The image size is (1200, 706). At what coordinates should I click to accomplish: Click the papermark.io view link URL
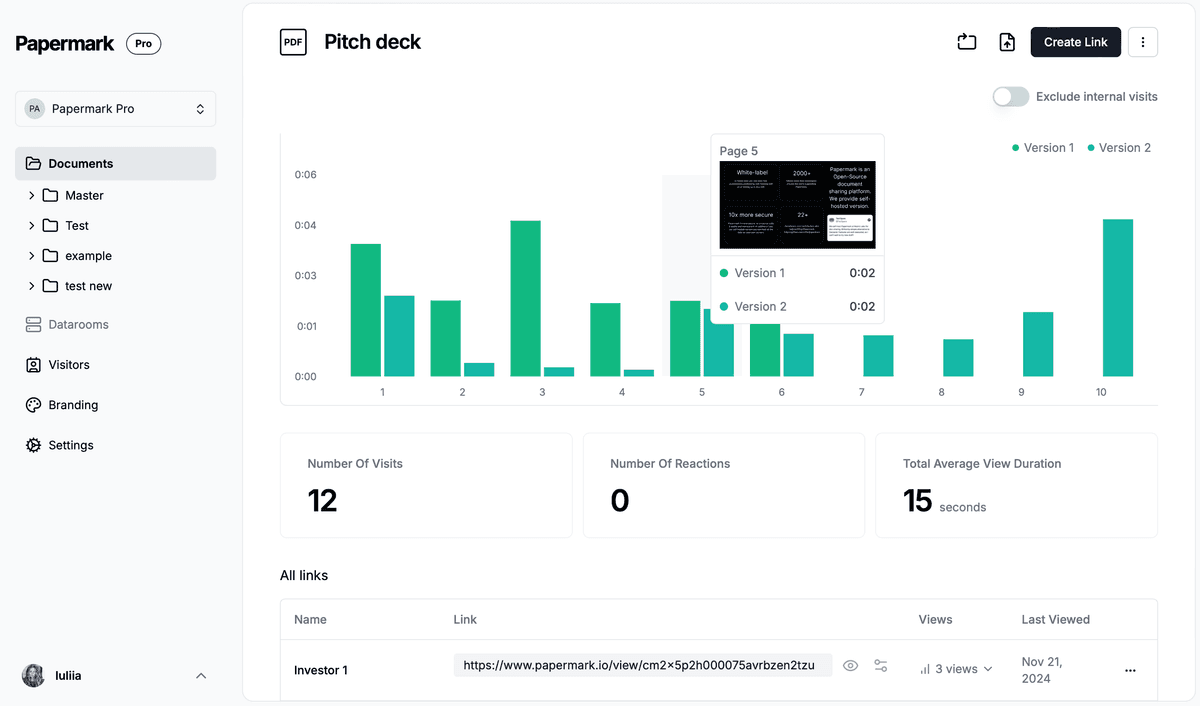(x=642, y=664)
